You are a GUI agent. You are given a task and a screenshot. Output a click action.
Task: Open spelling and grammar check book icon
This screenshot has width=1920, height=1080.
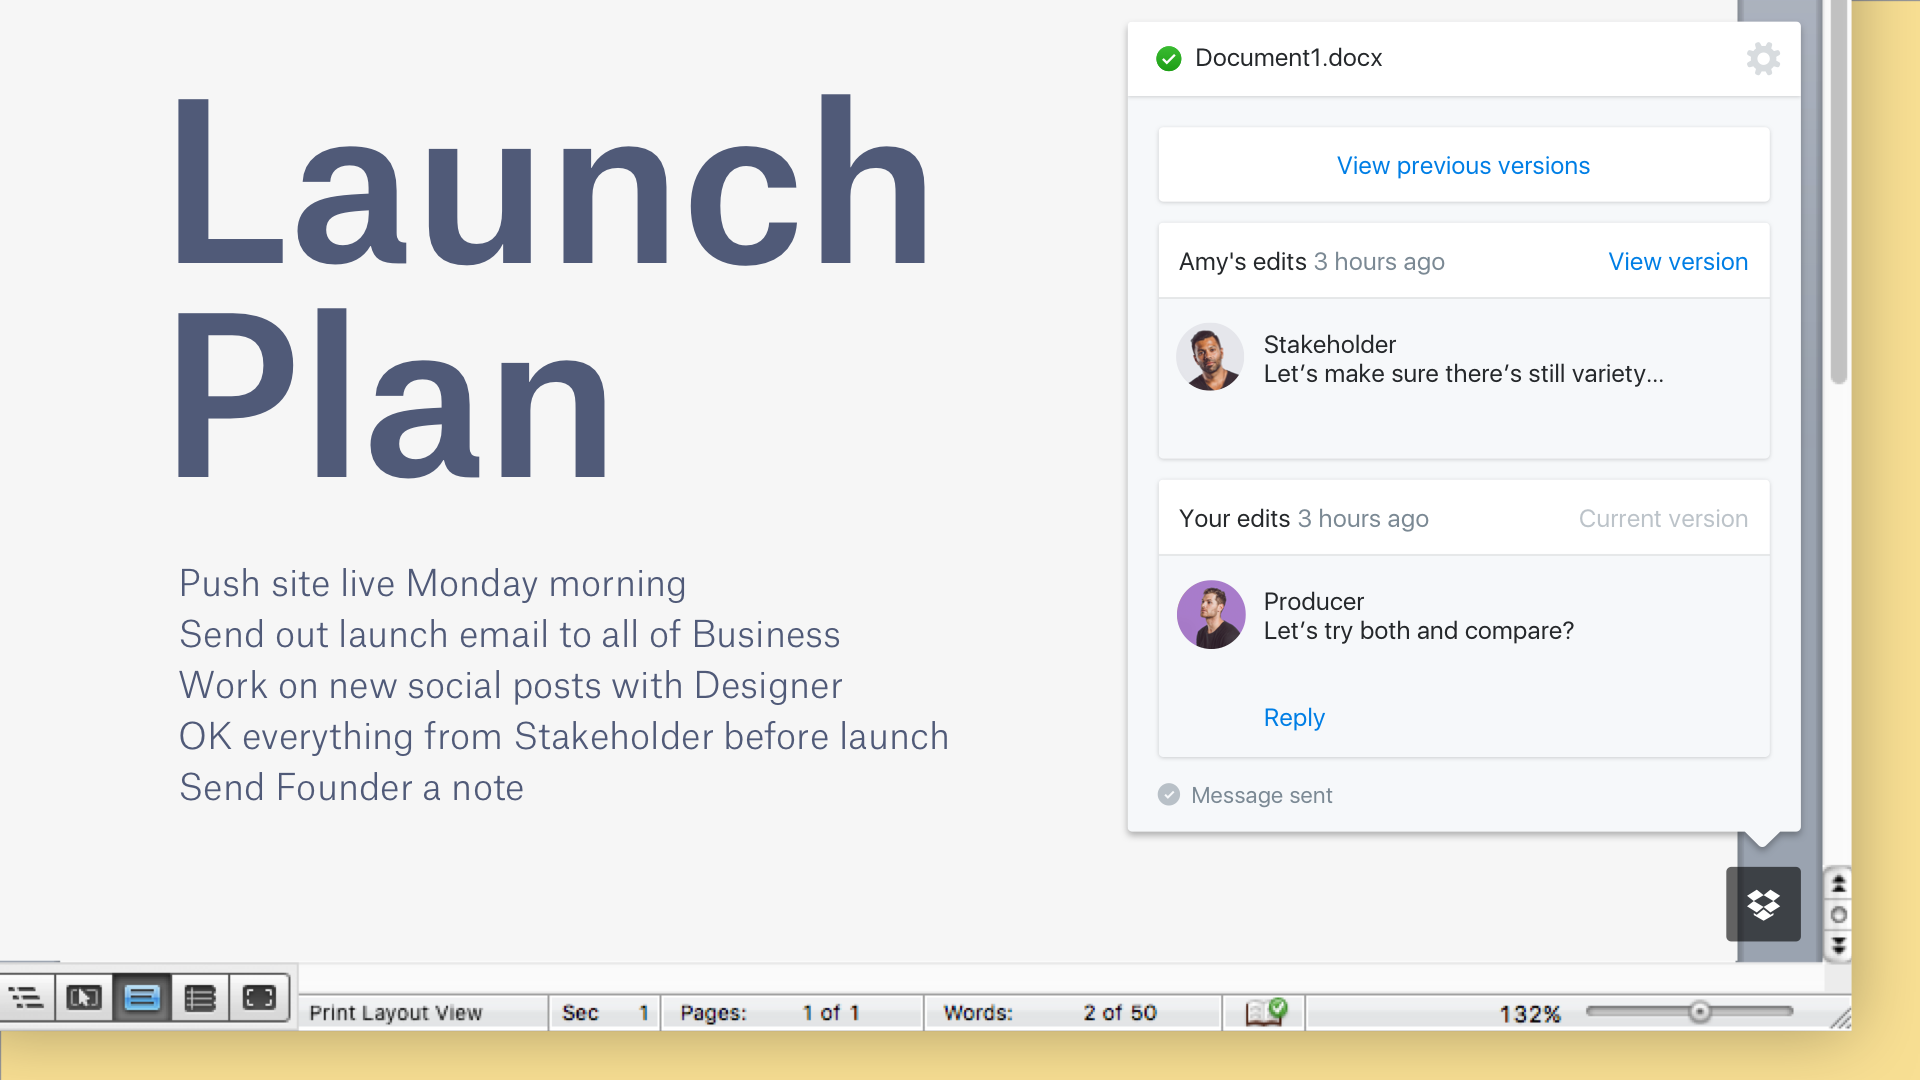(x=1266, y=1012)
